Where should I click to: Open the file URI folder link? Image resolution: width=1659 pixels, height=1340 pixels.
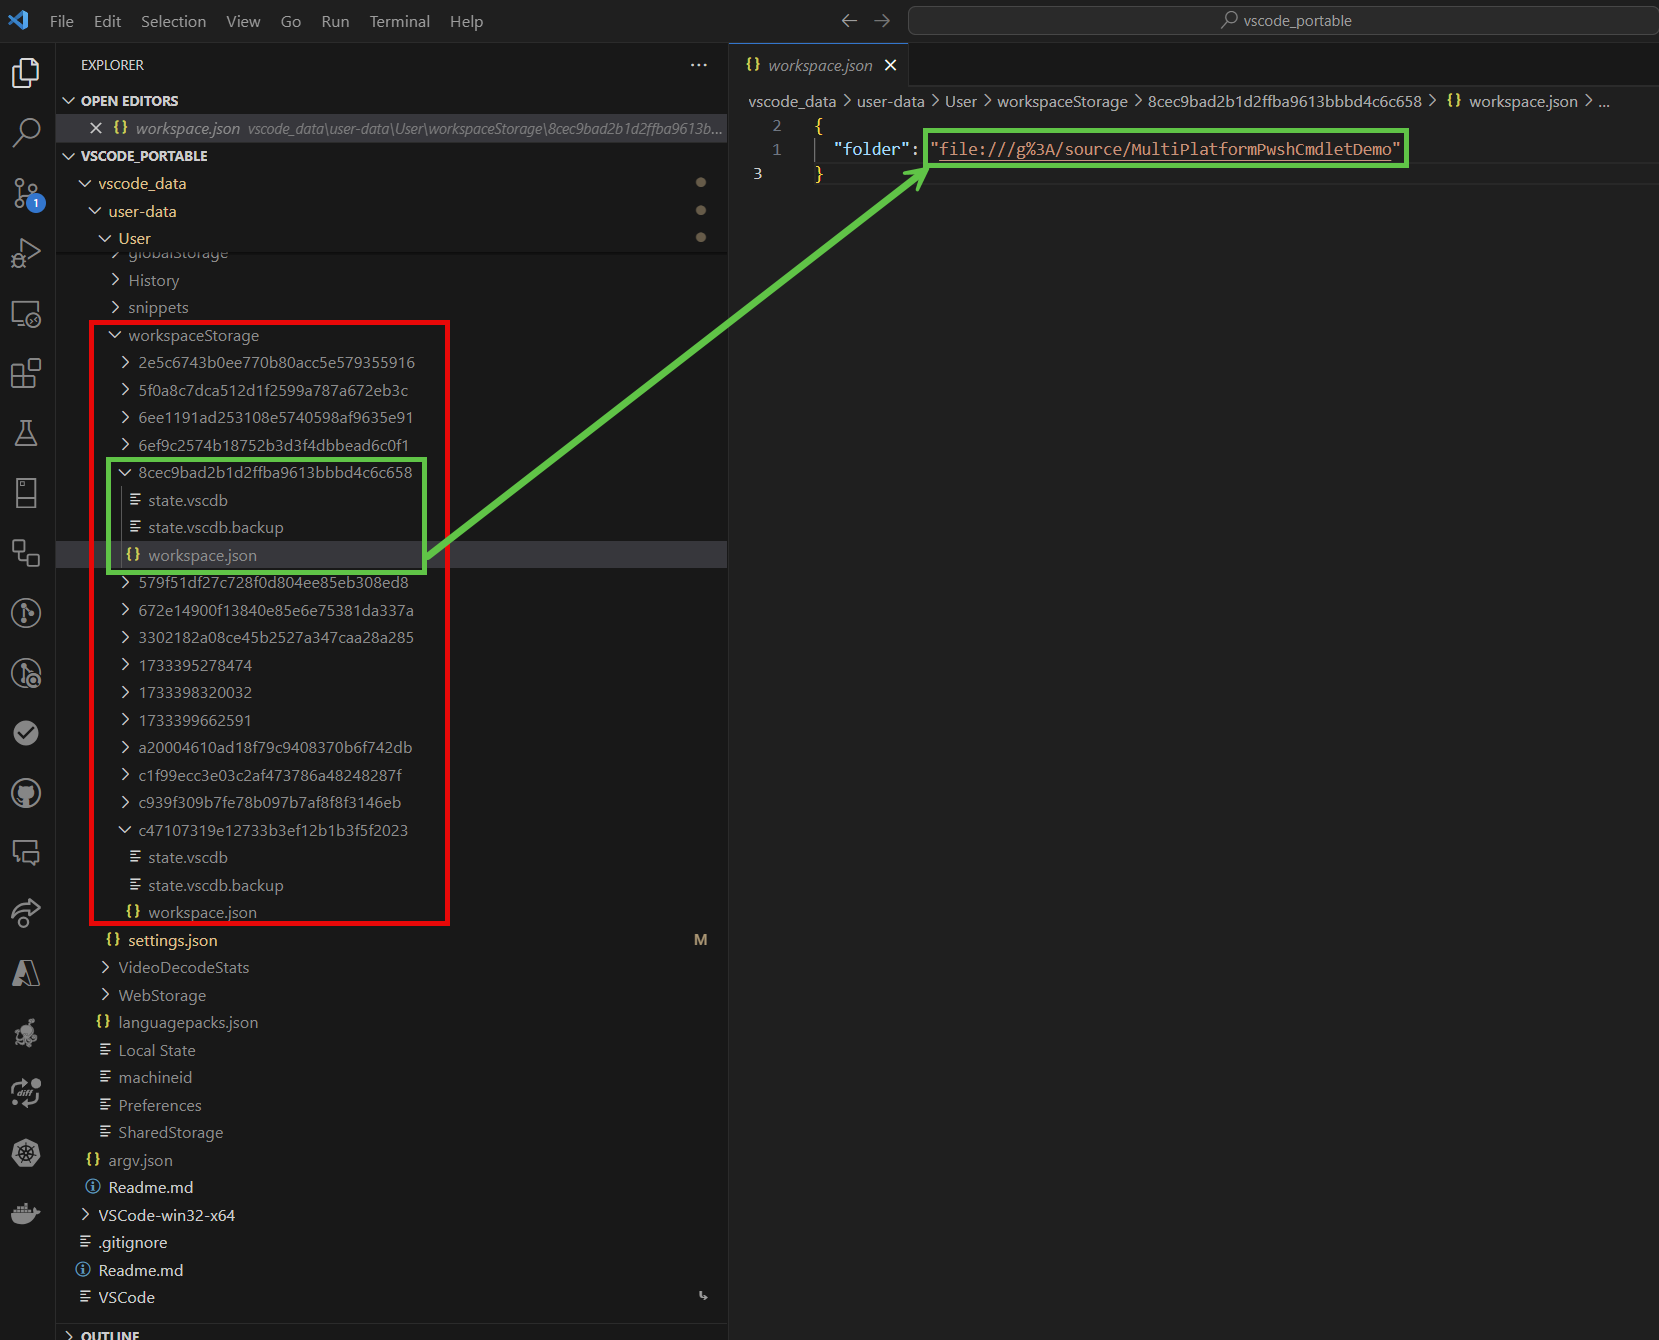point(1165,149)
